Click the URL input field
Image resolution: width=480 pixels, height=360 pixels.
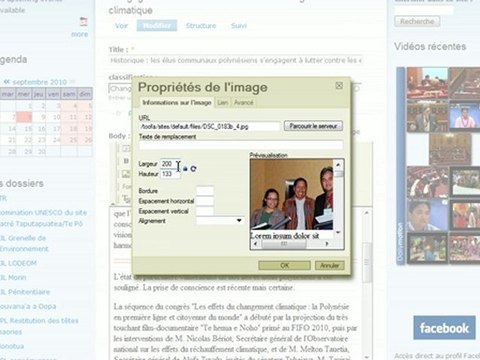pyautogui.click(x=210, y=126)
